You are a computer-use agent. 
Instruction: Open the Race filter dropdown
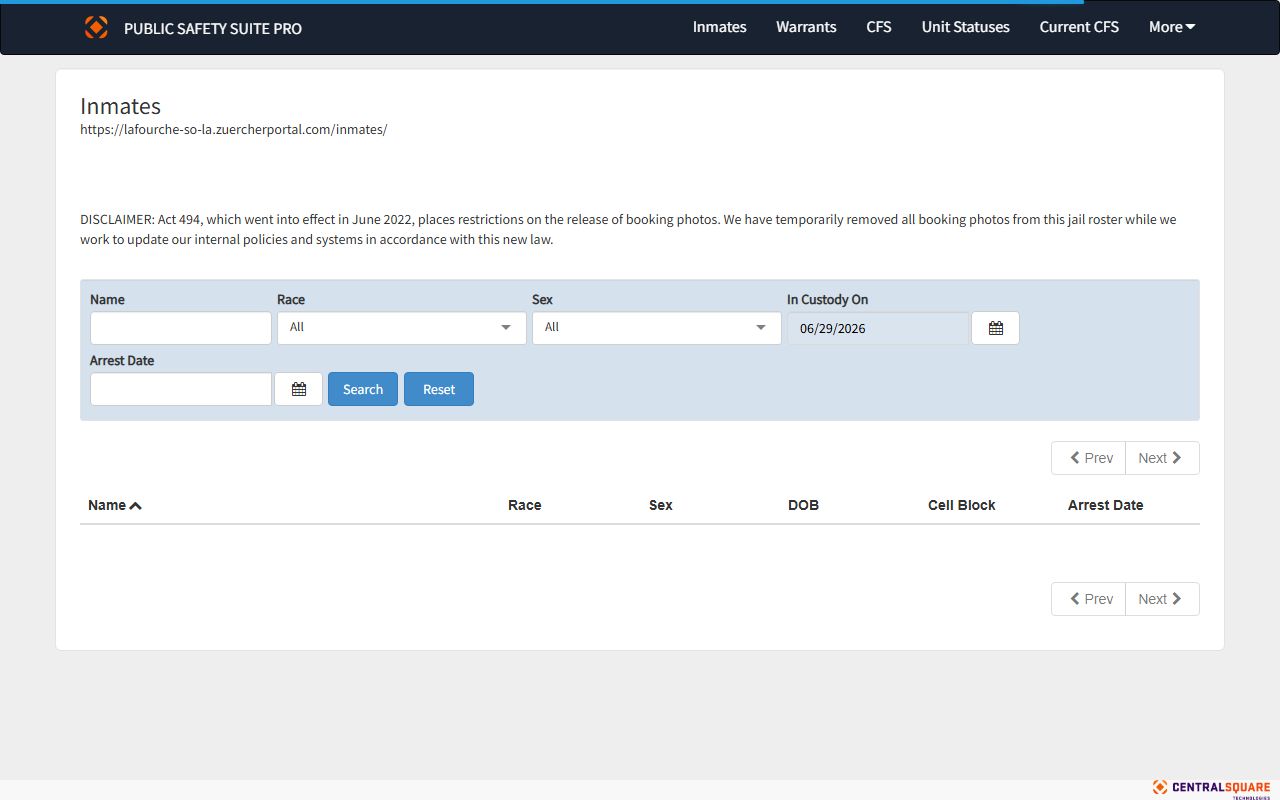(x=402, y=328)
